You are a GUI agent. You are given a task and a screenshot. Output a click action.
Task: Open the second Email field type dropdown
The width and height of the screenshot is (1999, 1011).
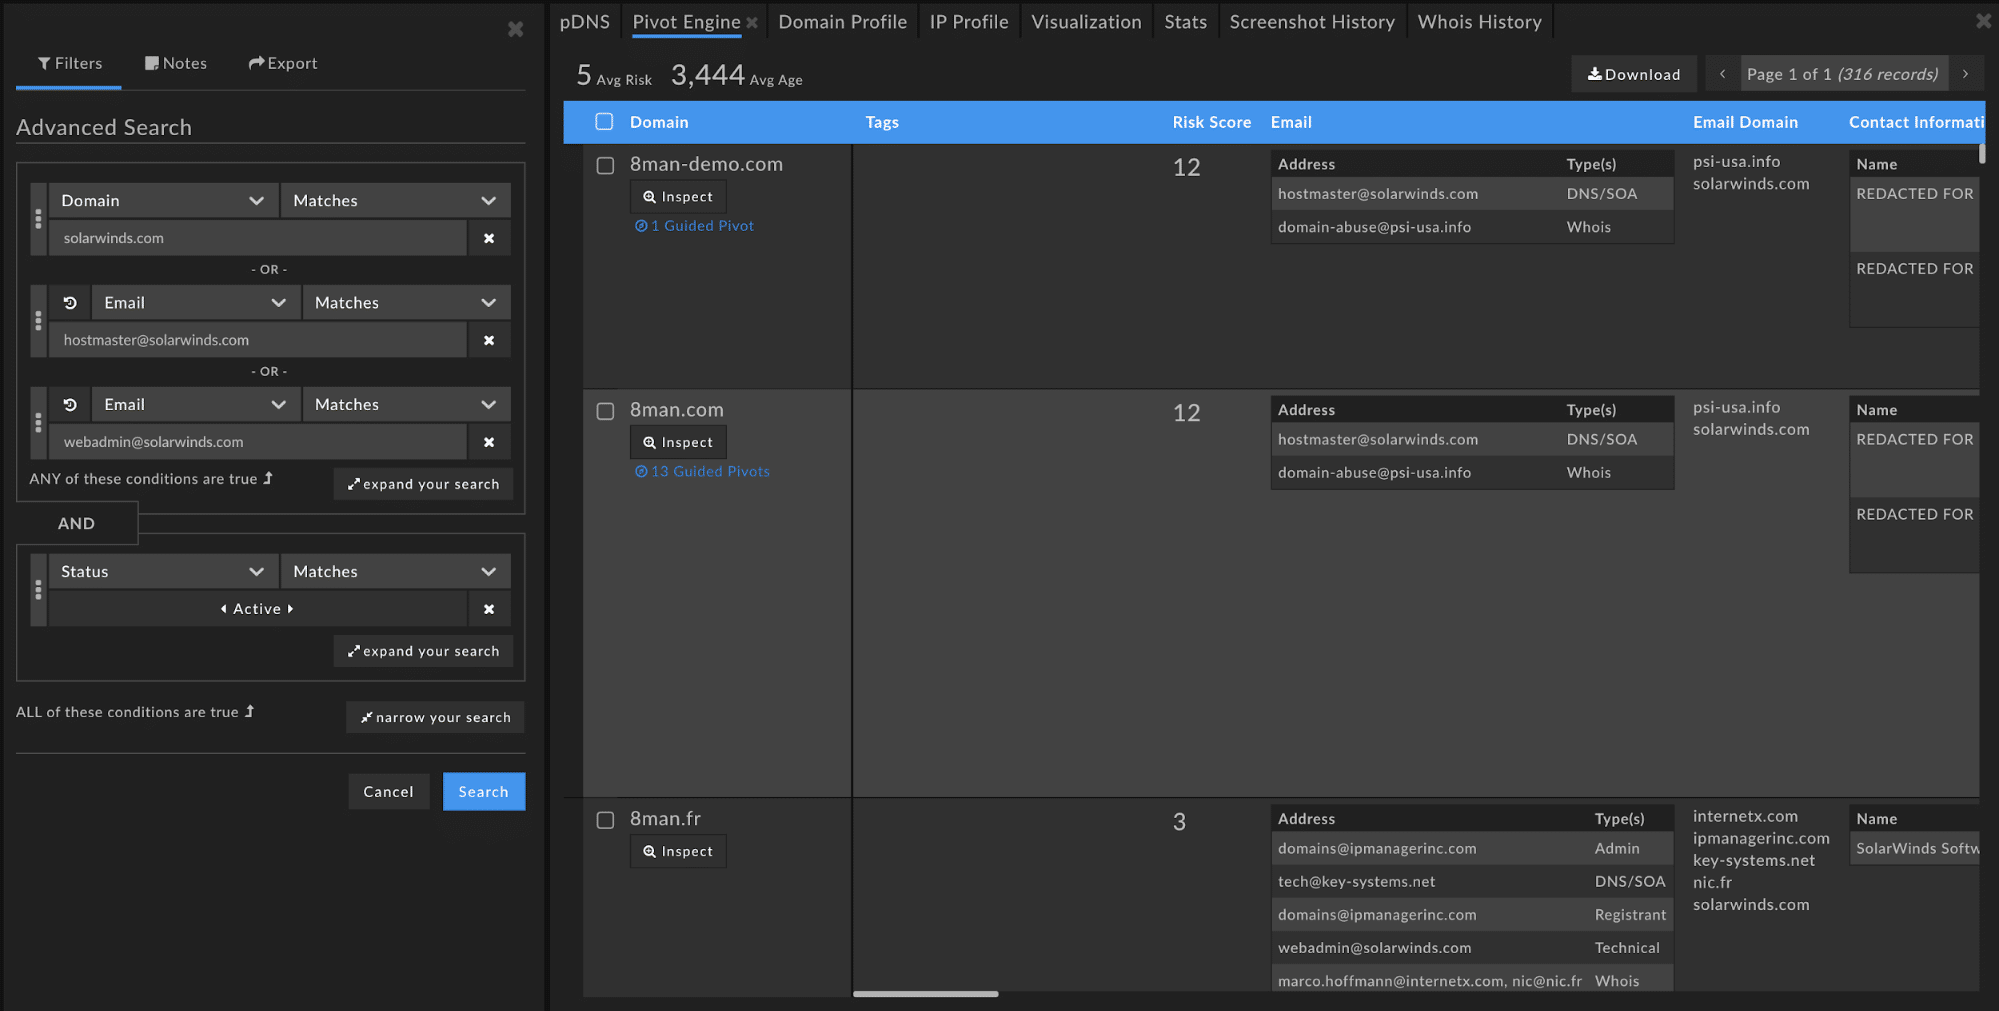click(195, 405)
